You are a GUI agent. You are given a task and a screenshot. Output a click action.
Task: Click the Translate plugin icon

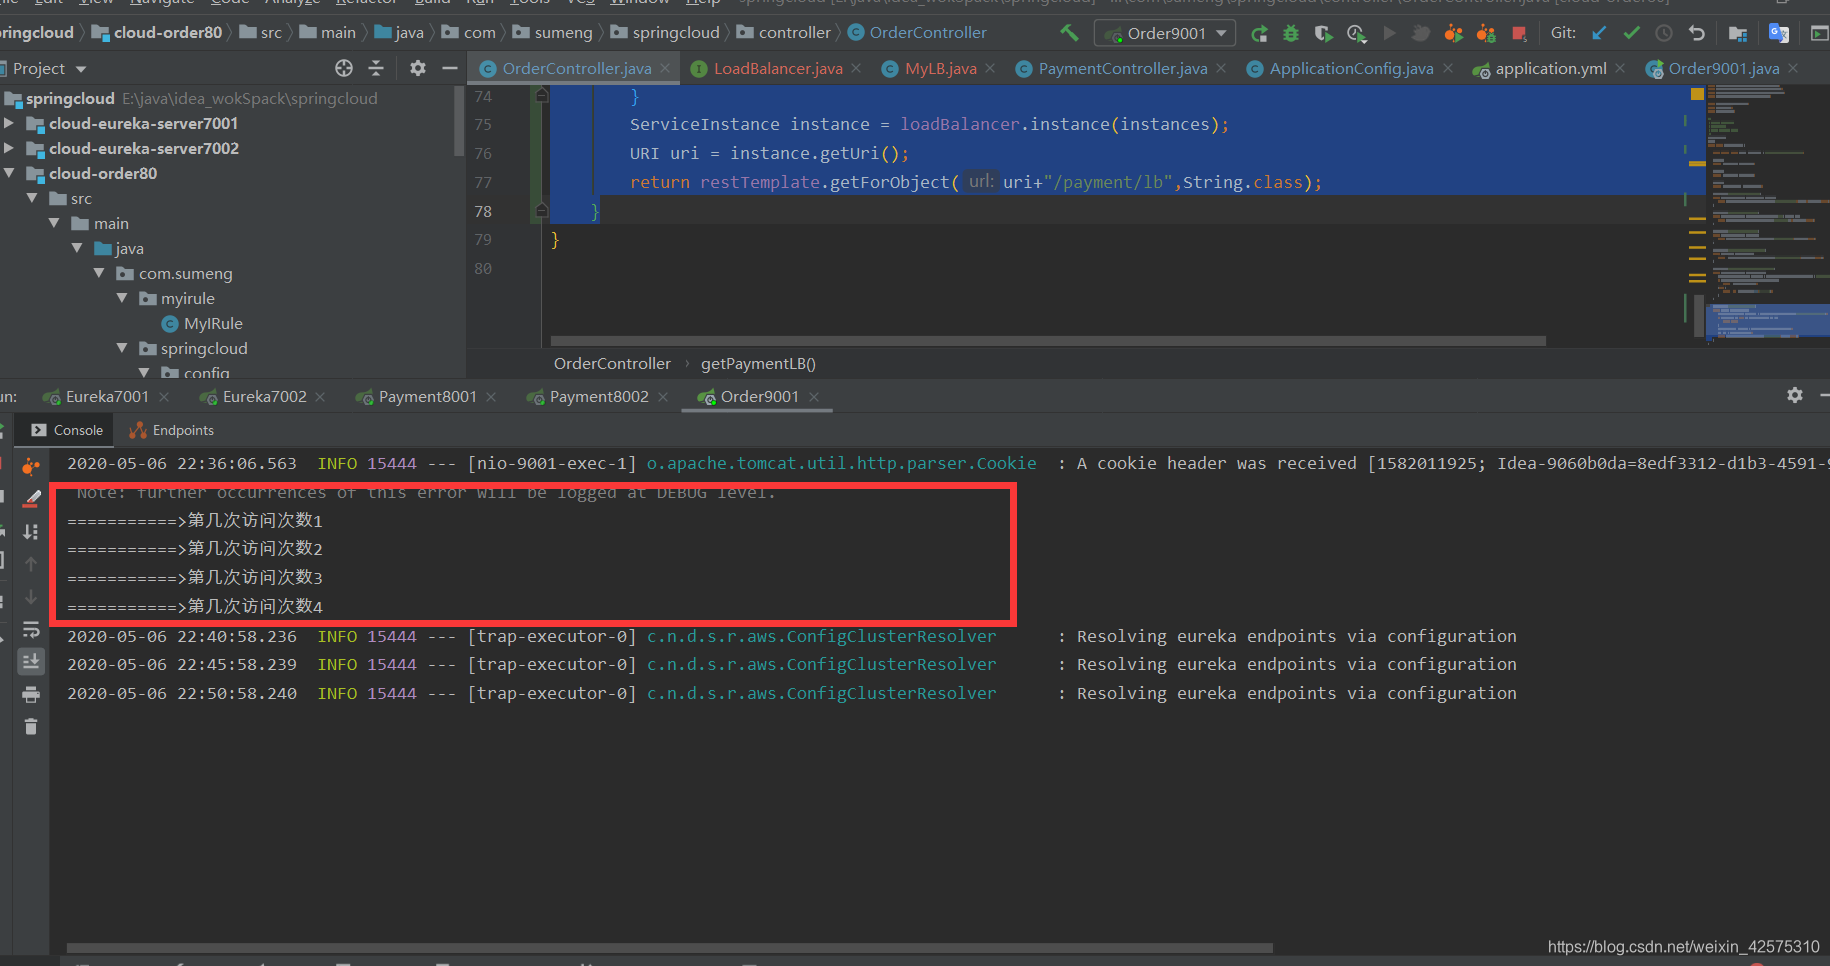1779,33
